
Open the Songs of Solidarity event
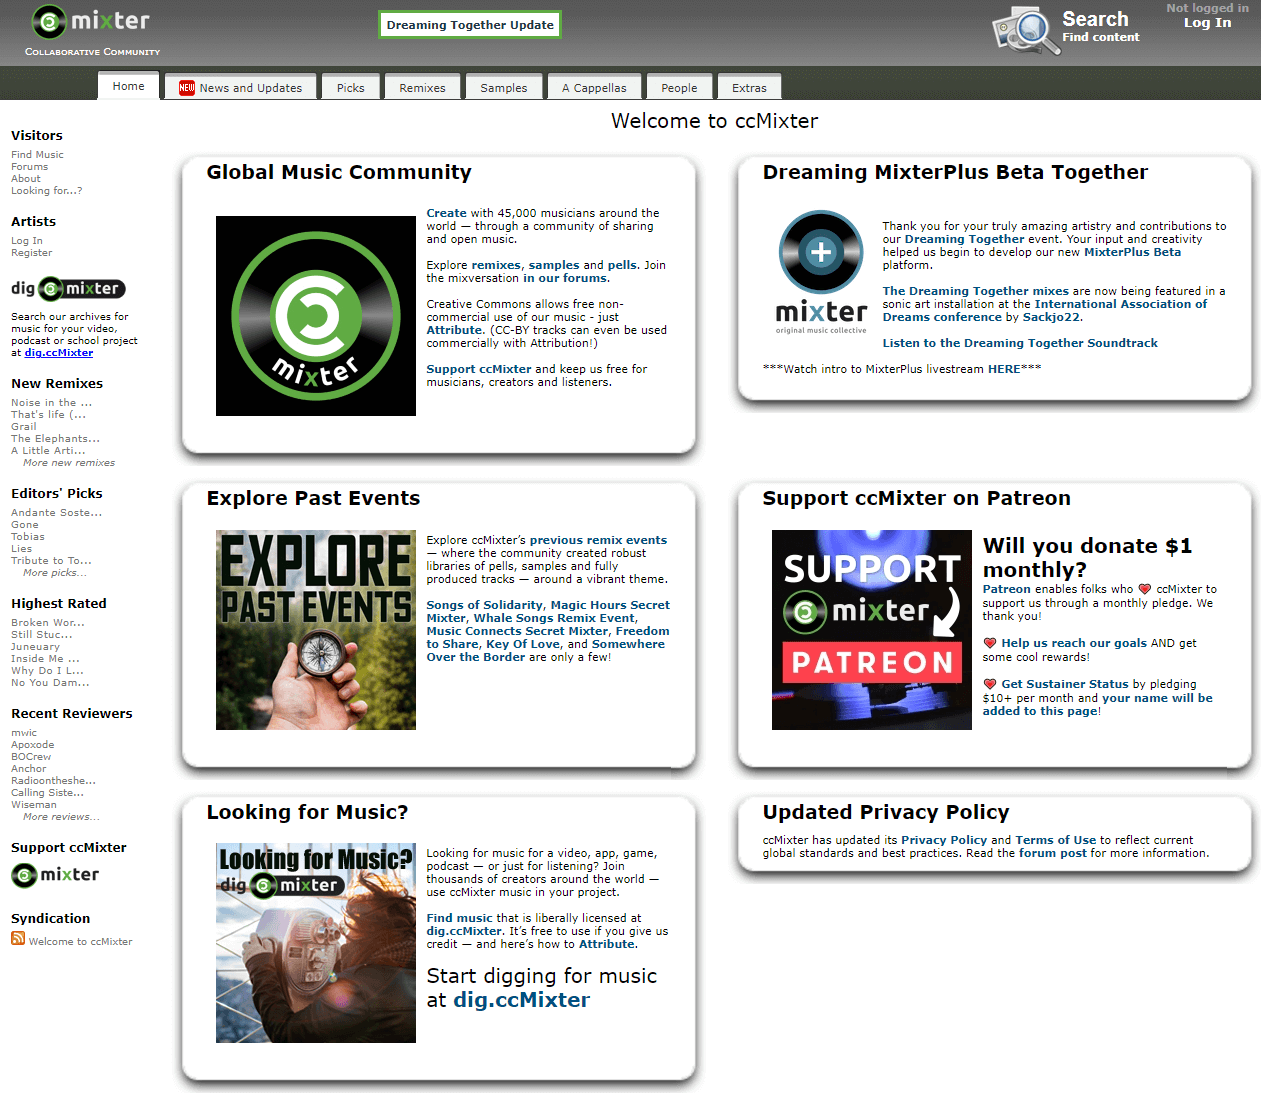point(485,605)
